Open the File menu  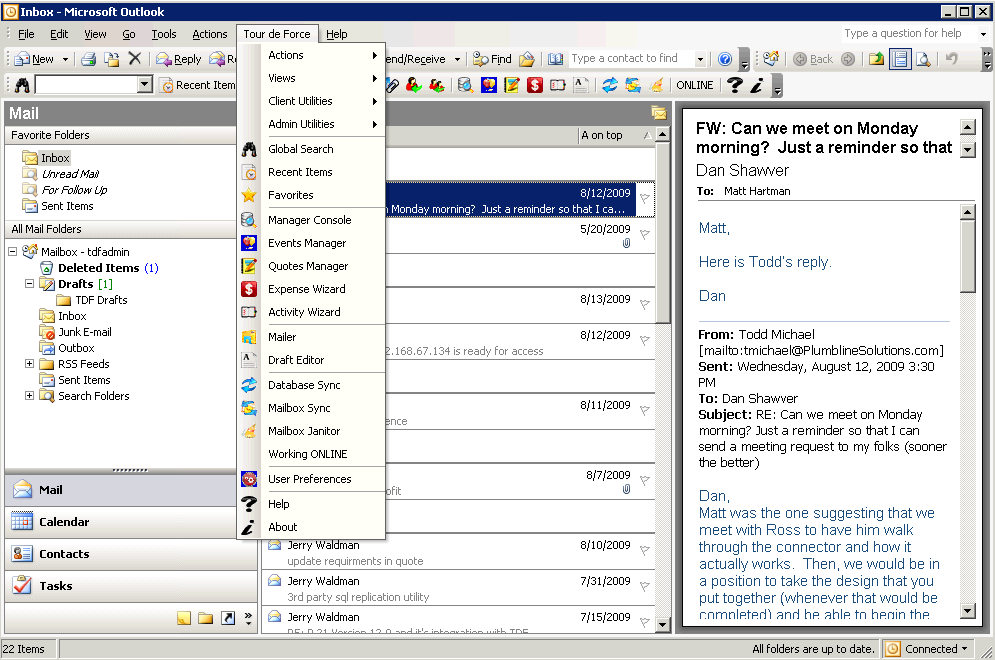point(26,34)
